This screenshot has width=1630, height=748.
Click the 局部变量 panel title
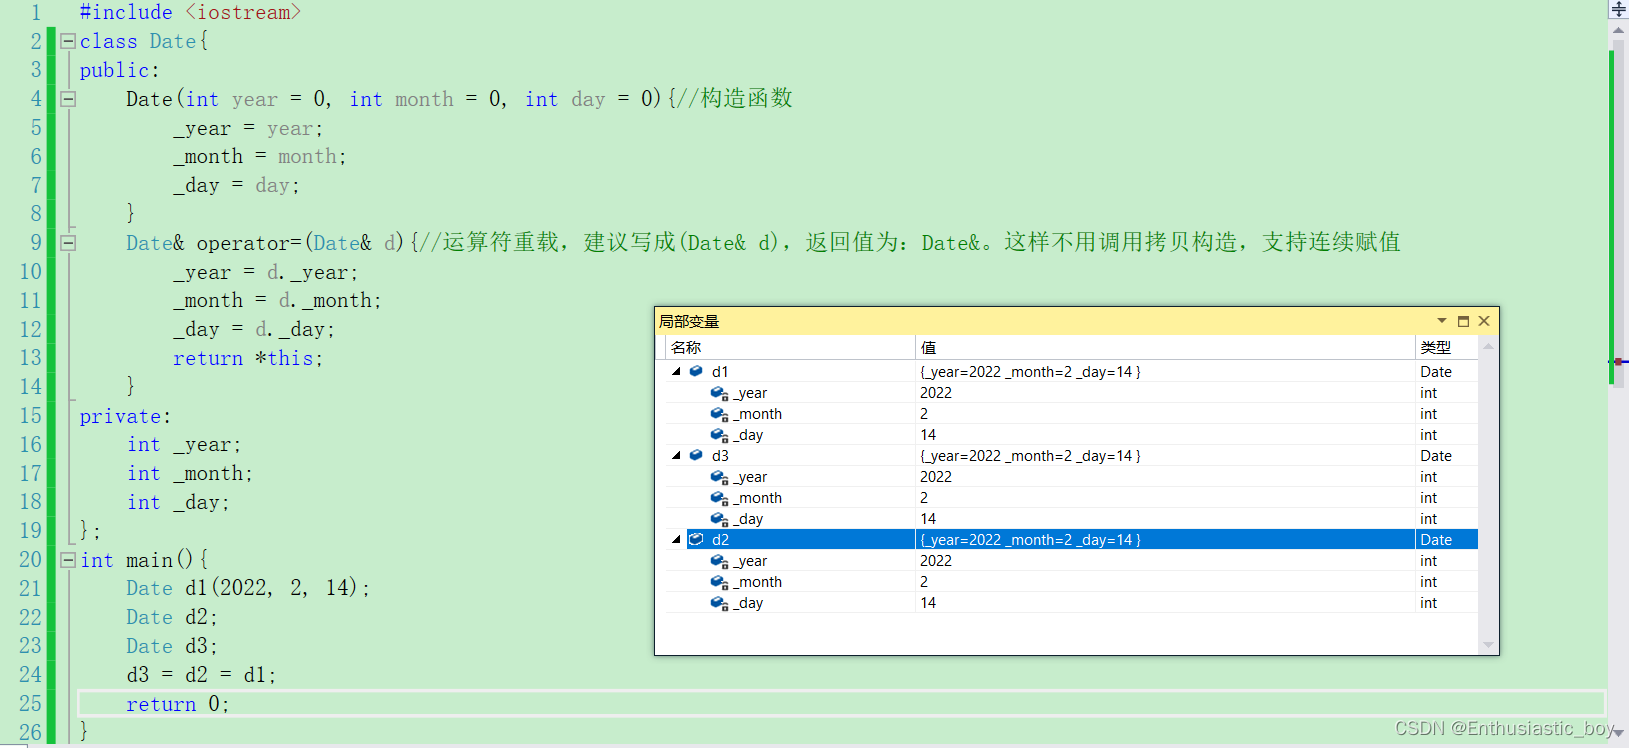pyautogui.click(x=689, y=321)
